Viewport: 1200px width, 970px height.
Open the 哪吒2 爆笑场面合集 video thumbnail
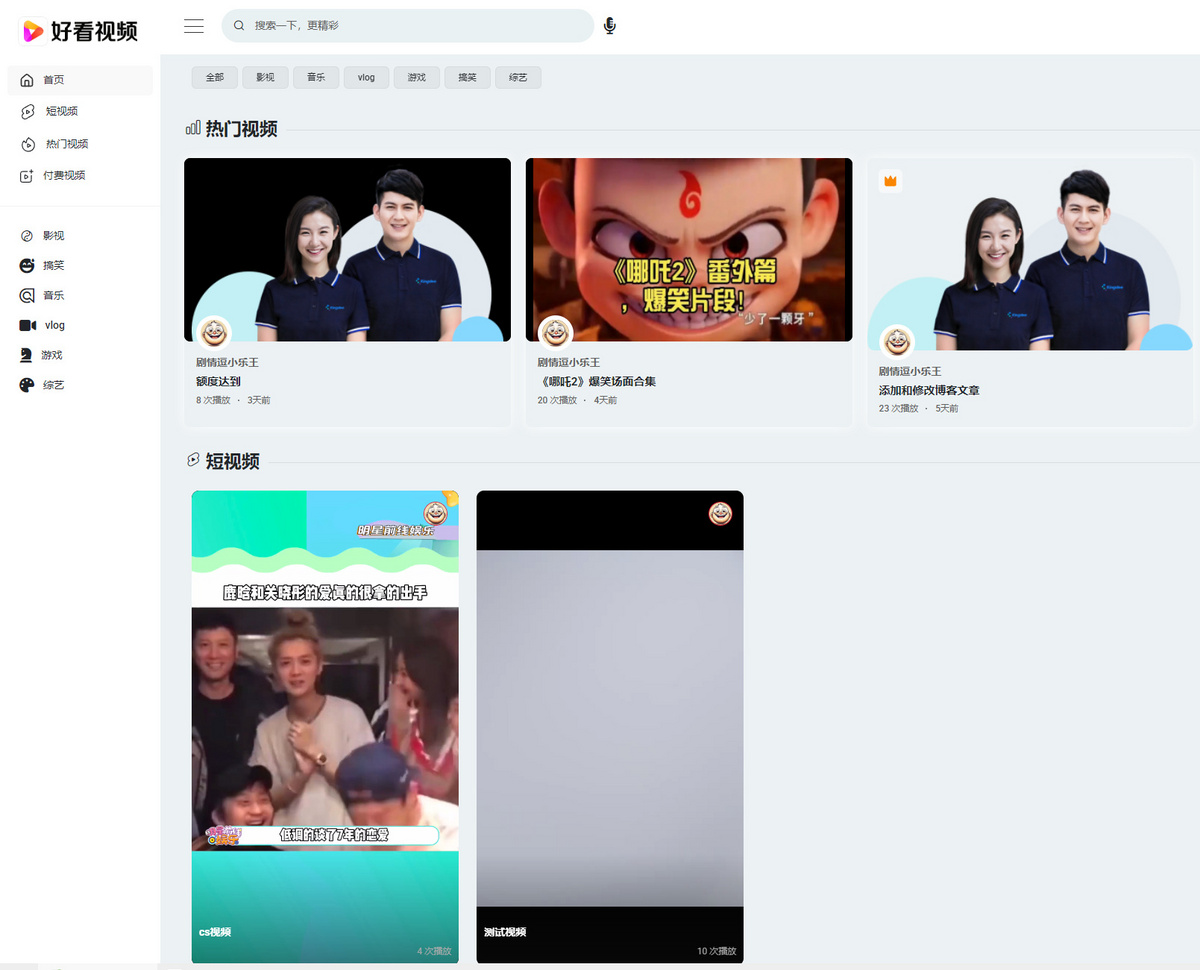689,250
